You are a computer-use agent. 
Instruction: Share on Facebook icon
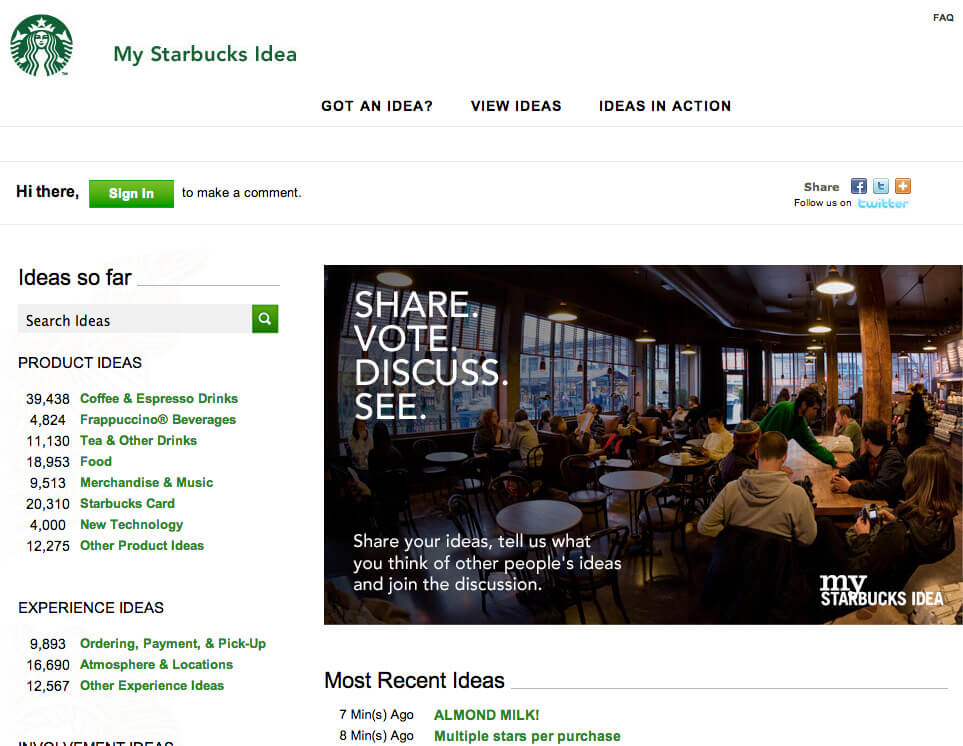click(859, 186)
